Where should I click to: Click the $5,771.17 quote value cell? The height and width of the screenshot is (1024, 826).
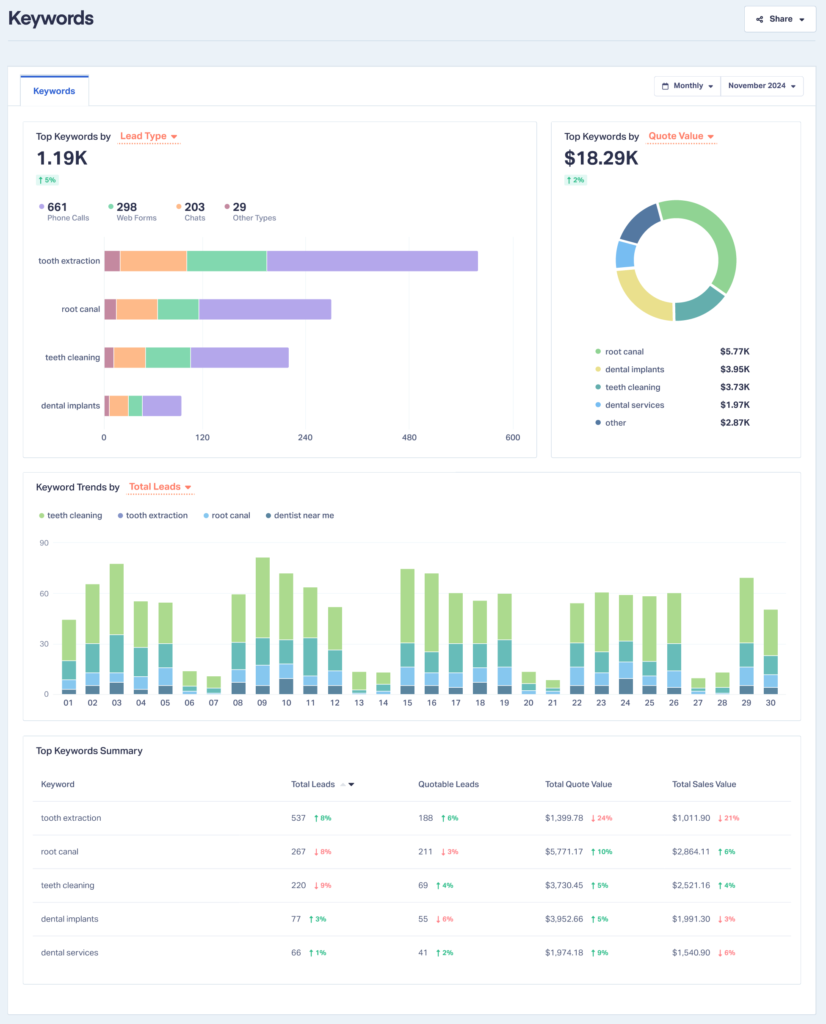click(564, 852)
